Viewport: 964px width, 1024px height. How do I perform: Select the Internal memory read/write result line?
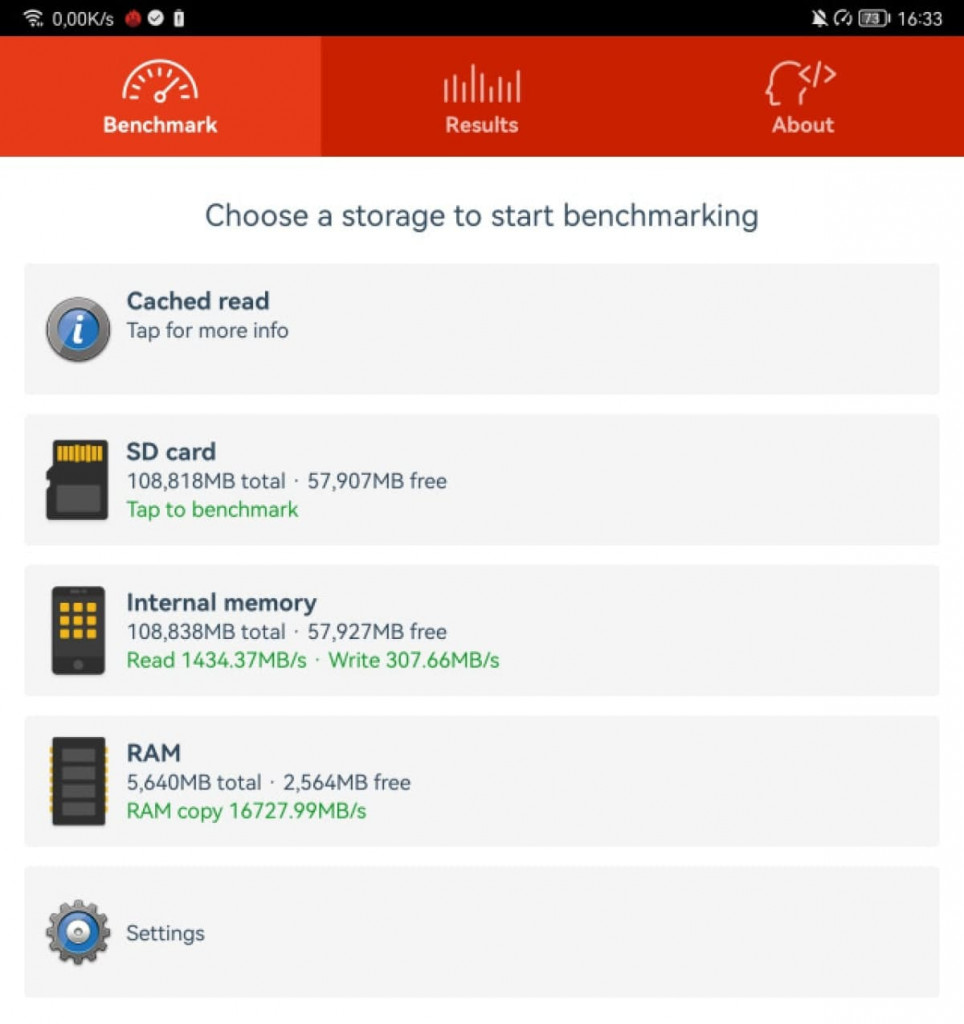(x=313, y=660)
